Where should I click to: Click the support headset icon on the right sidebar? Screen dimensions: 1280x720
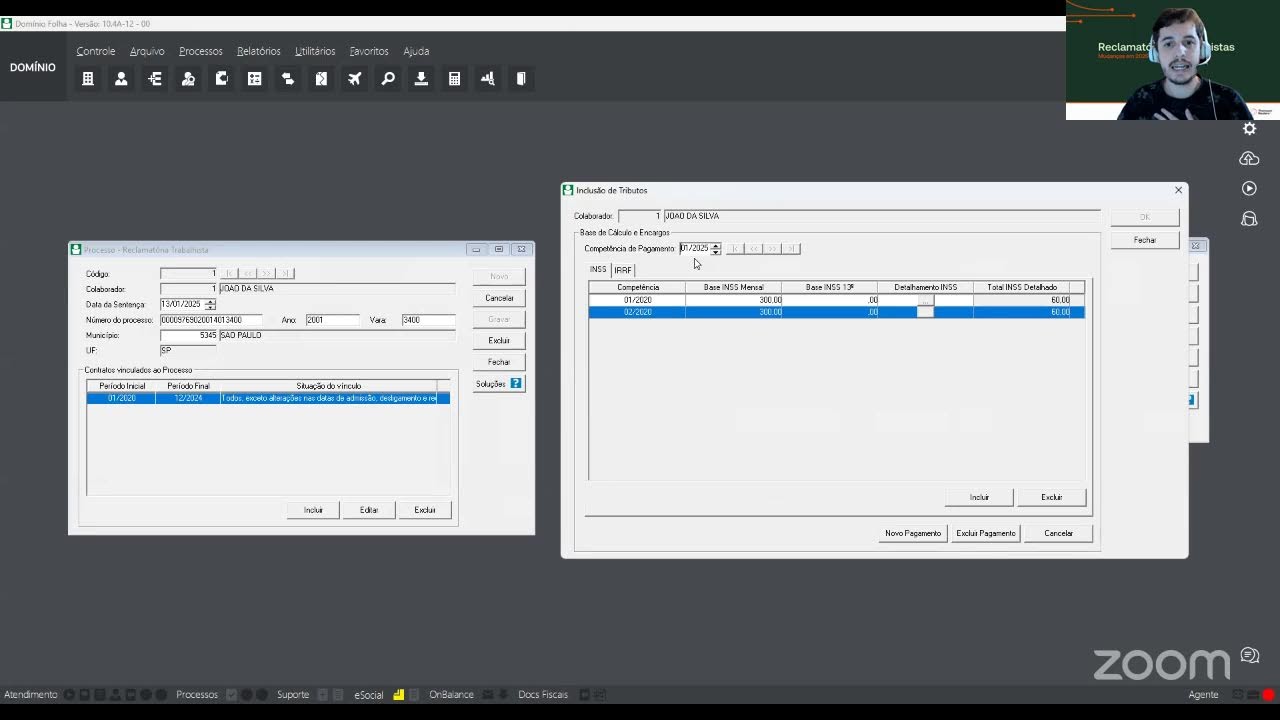(1249, 219)
